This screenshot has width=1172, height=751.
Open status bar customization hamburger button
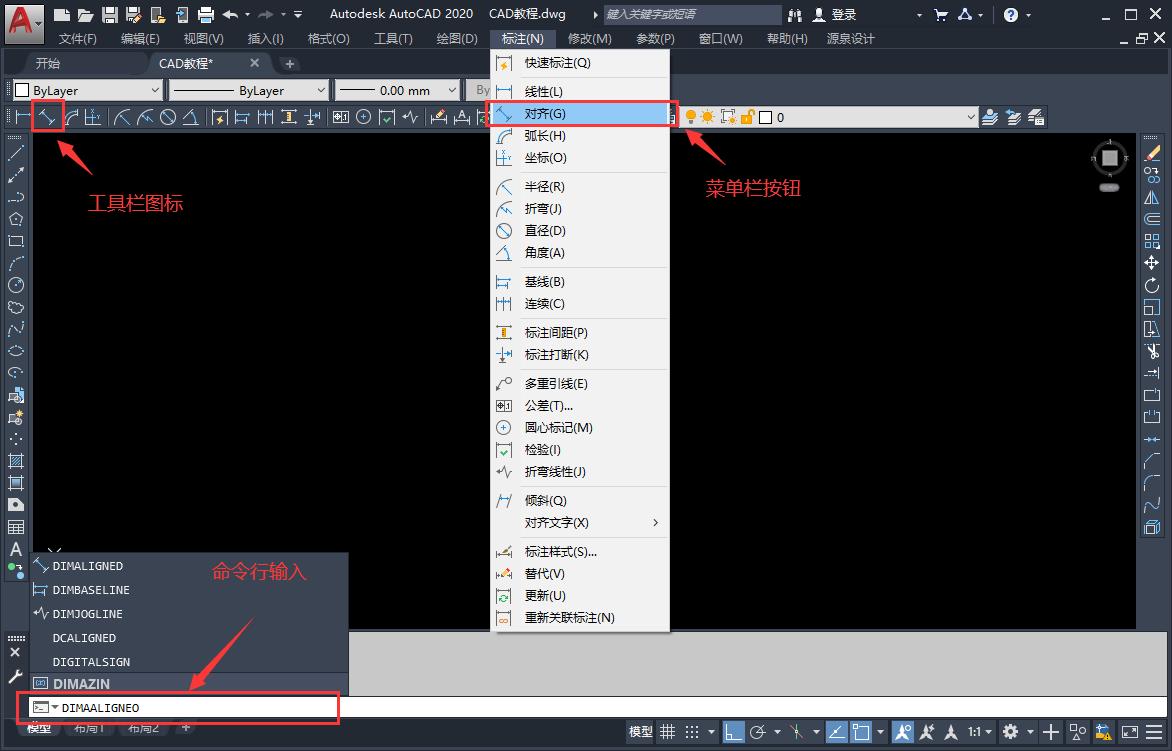coord(1154,732)
